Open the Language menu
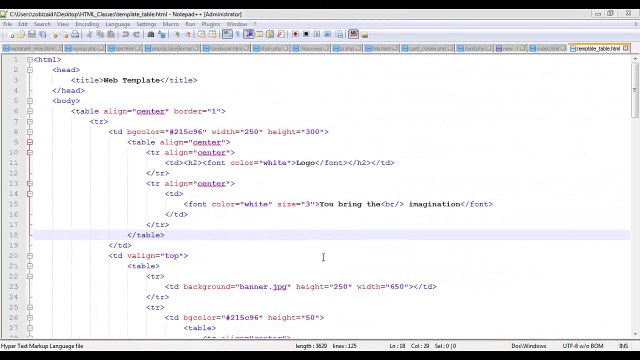Image resolution: width=640 pixels, height=360 pixels. [x=118, y=24]
